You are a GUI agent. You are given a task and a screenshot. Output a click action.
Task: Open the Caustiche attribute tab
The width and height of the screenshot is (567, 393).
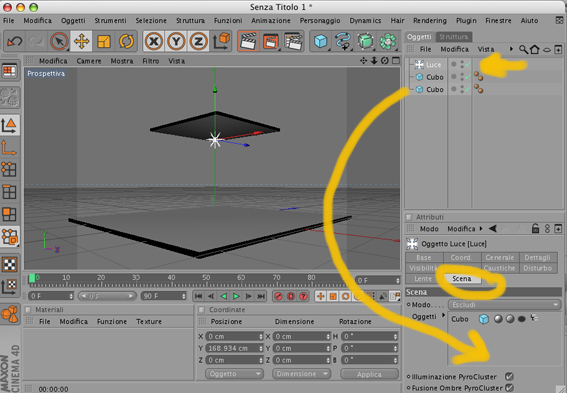[500, 268]
